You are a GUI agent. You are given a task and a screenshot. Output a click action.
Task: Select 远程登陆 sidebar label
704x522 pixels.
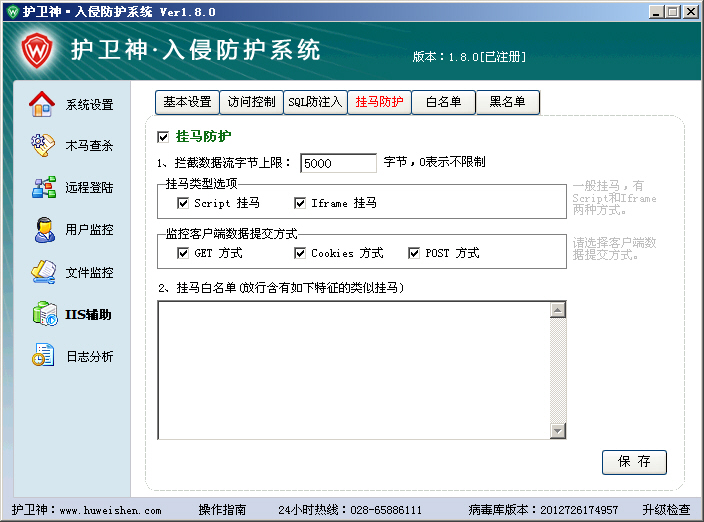click(89, 188)
